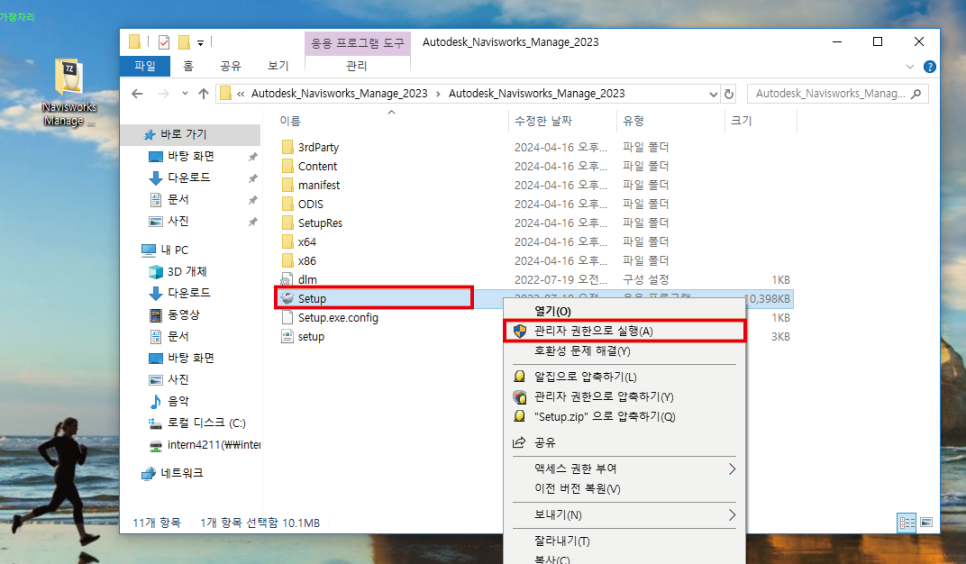
Task: Click the search magnifier icon
Action: (916, 94)
